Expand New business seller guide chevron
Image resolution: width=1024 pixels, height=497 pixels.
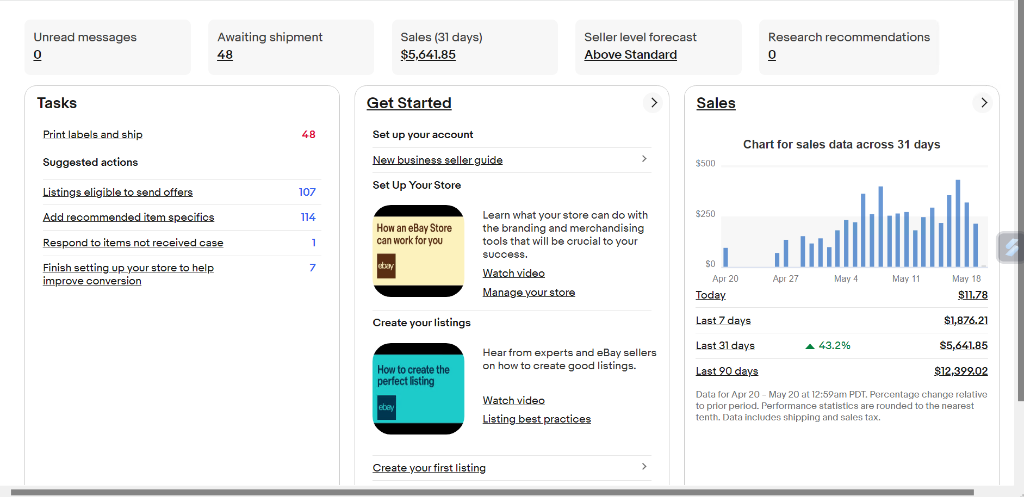(x=644, y=159)
